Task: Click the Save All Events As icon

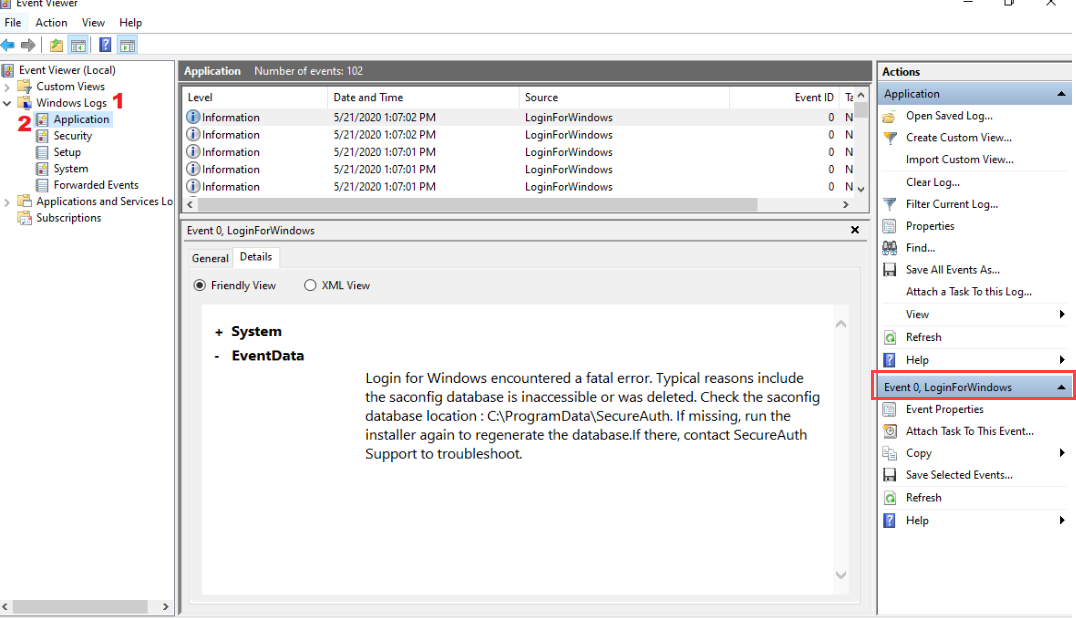Action: pos(889,270)
